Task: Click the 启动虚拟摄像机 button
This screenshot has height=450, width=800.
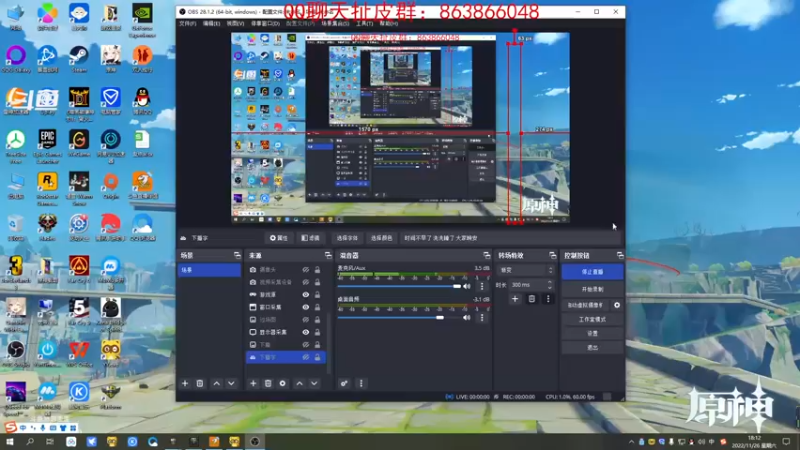Action: 586,305
